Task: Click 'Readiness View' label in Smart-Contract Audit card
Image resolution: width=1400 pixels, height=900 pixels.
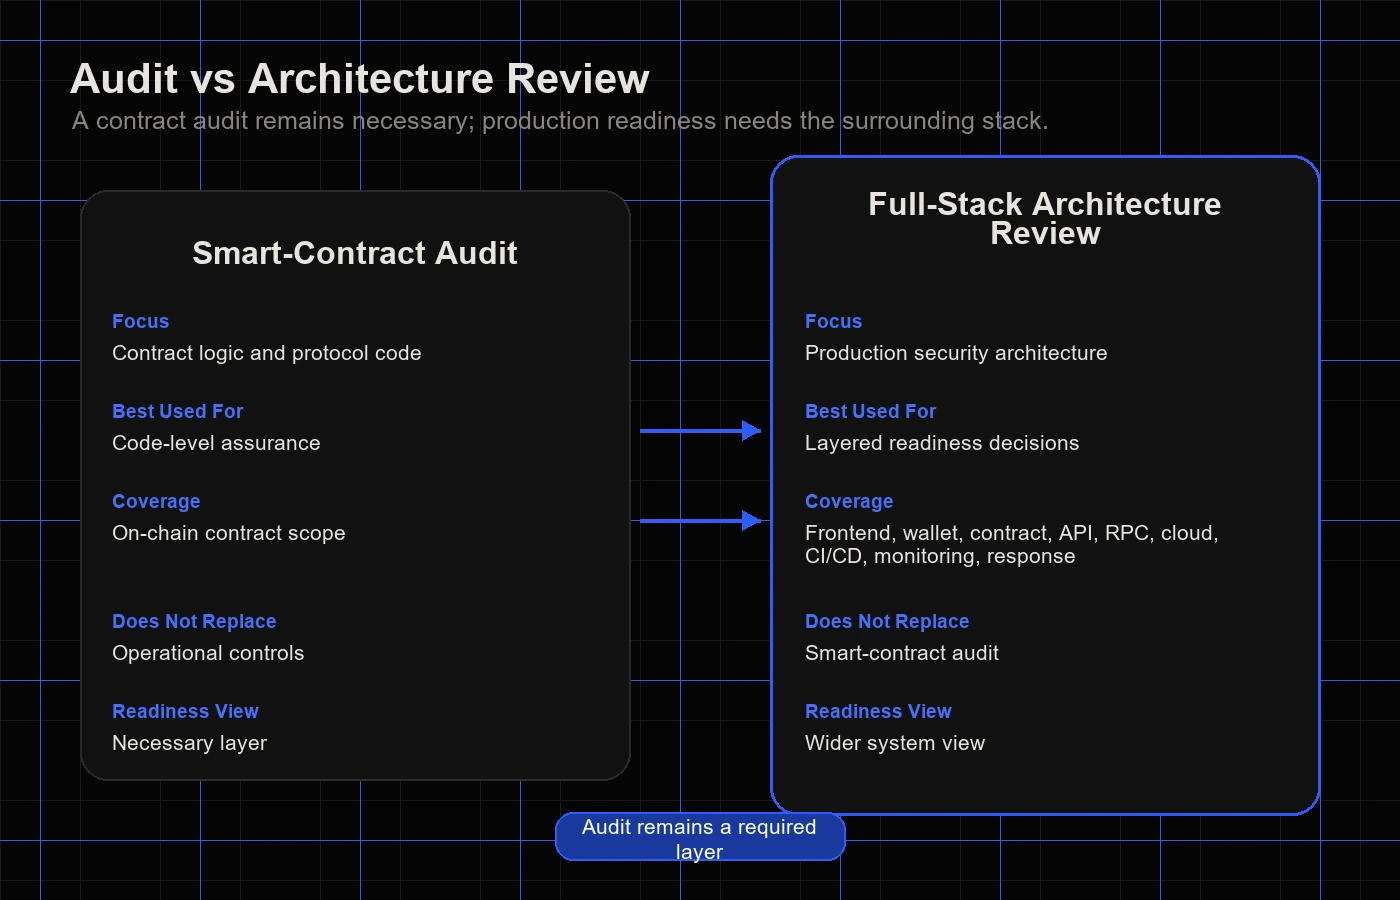Action: coord(185,711)
